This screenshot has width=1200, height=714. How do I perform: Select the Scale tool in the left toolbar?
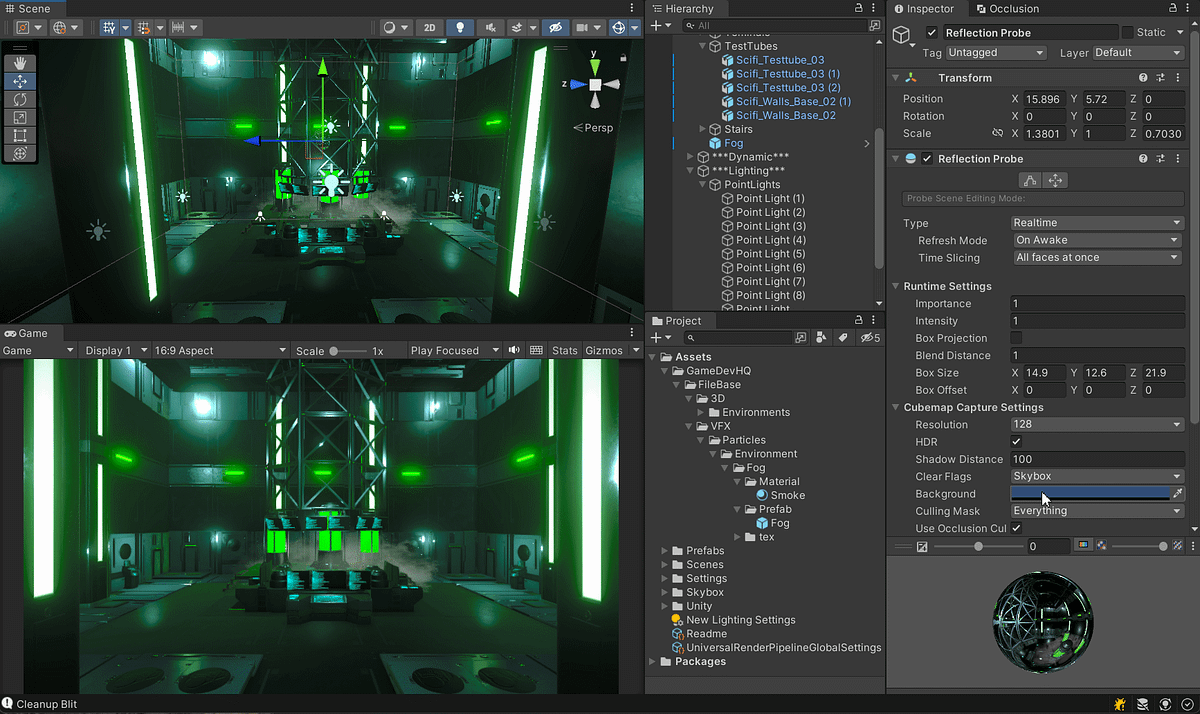click(20, 116)
